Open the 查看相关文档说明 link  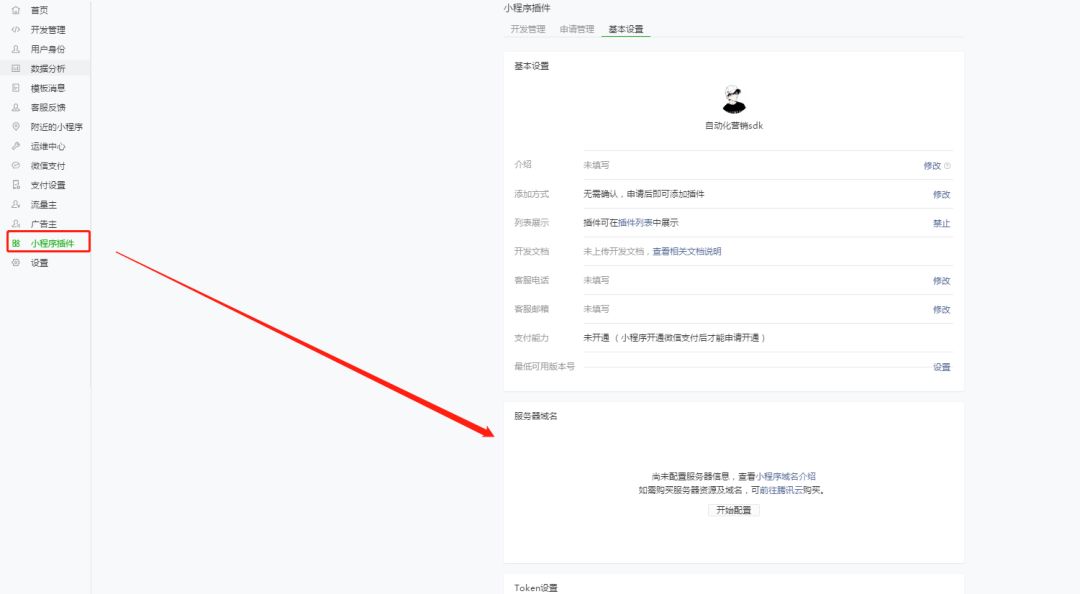click(x=687, y=252)
